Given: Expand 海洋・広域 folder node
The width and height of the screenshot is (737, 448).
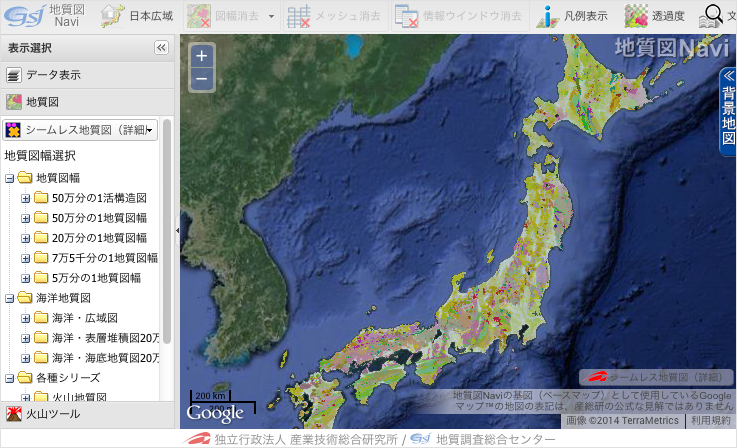Looking at the screenshot, I should 25,318.
